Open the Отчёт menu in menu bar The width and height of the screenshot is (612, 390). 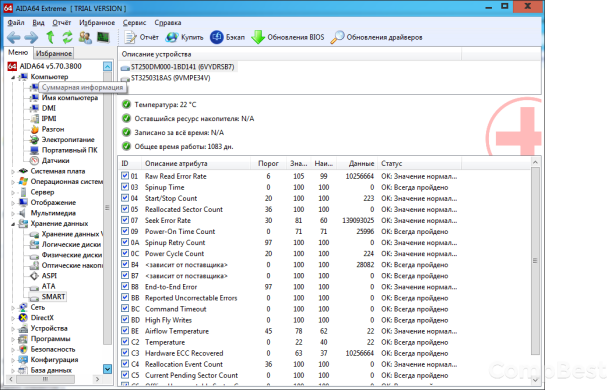click(x=62, y=23)
